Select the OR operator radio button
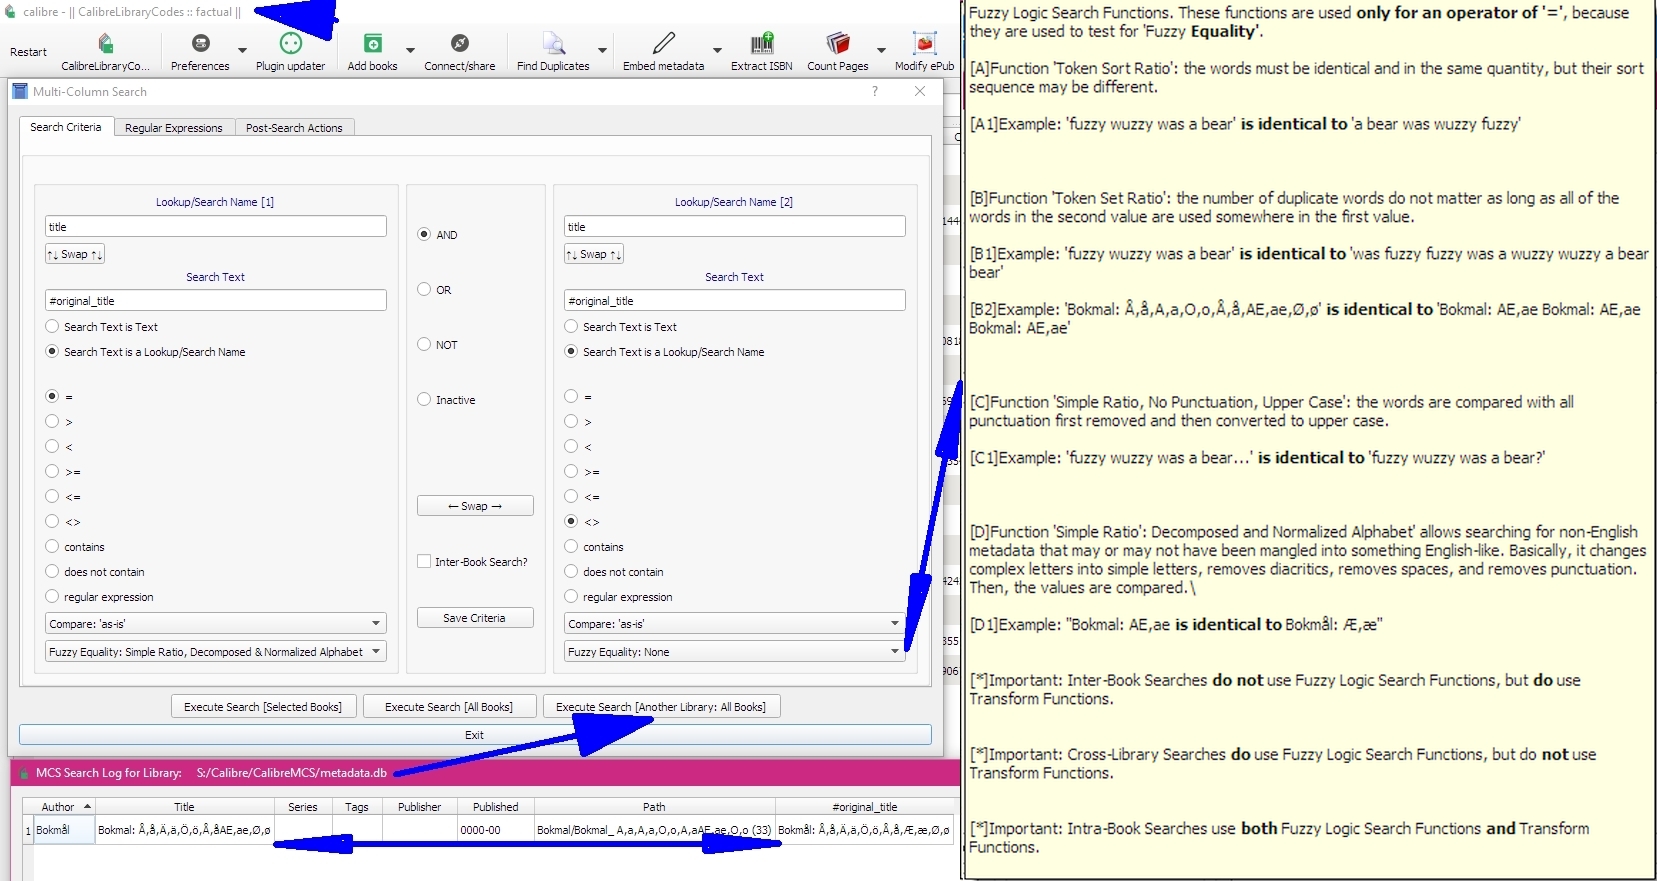The height and width of the screenshot is (881, 1657). coord(424,289)
